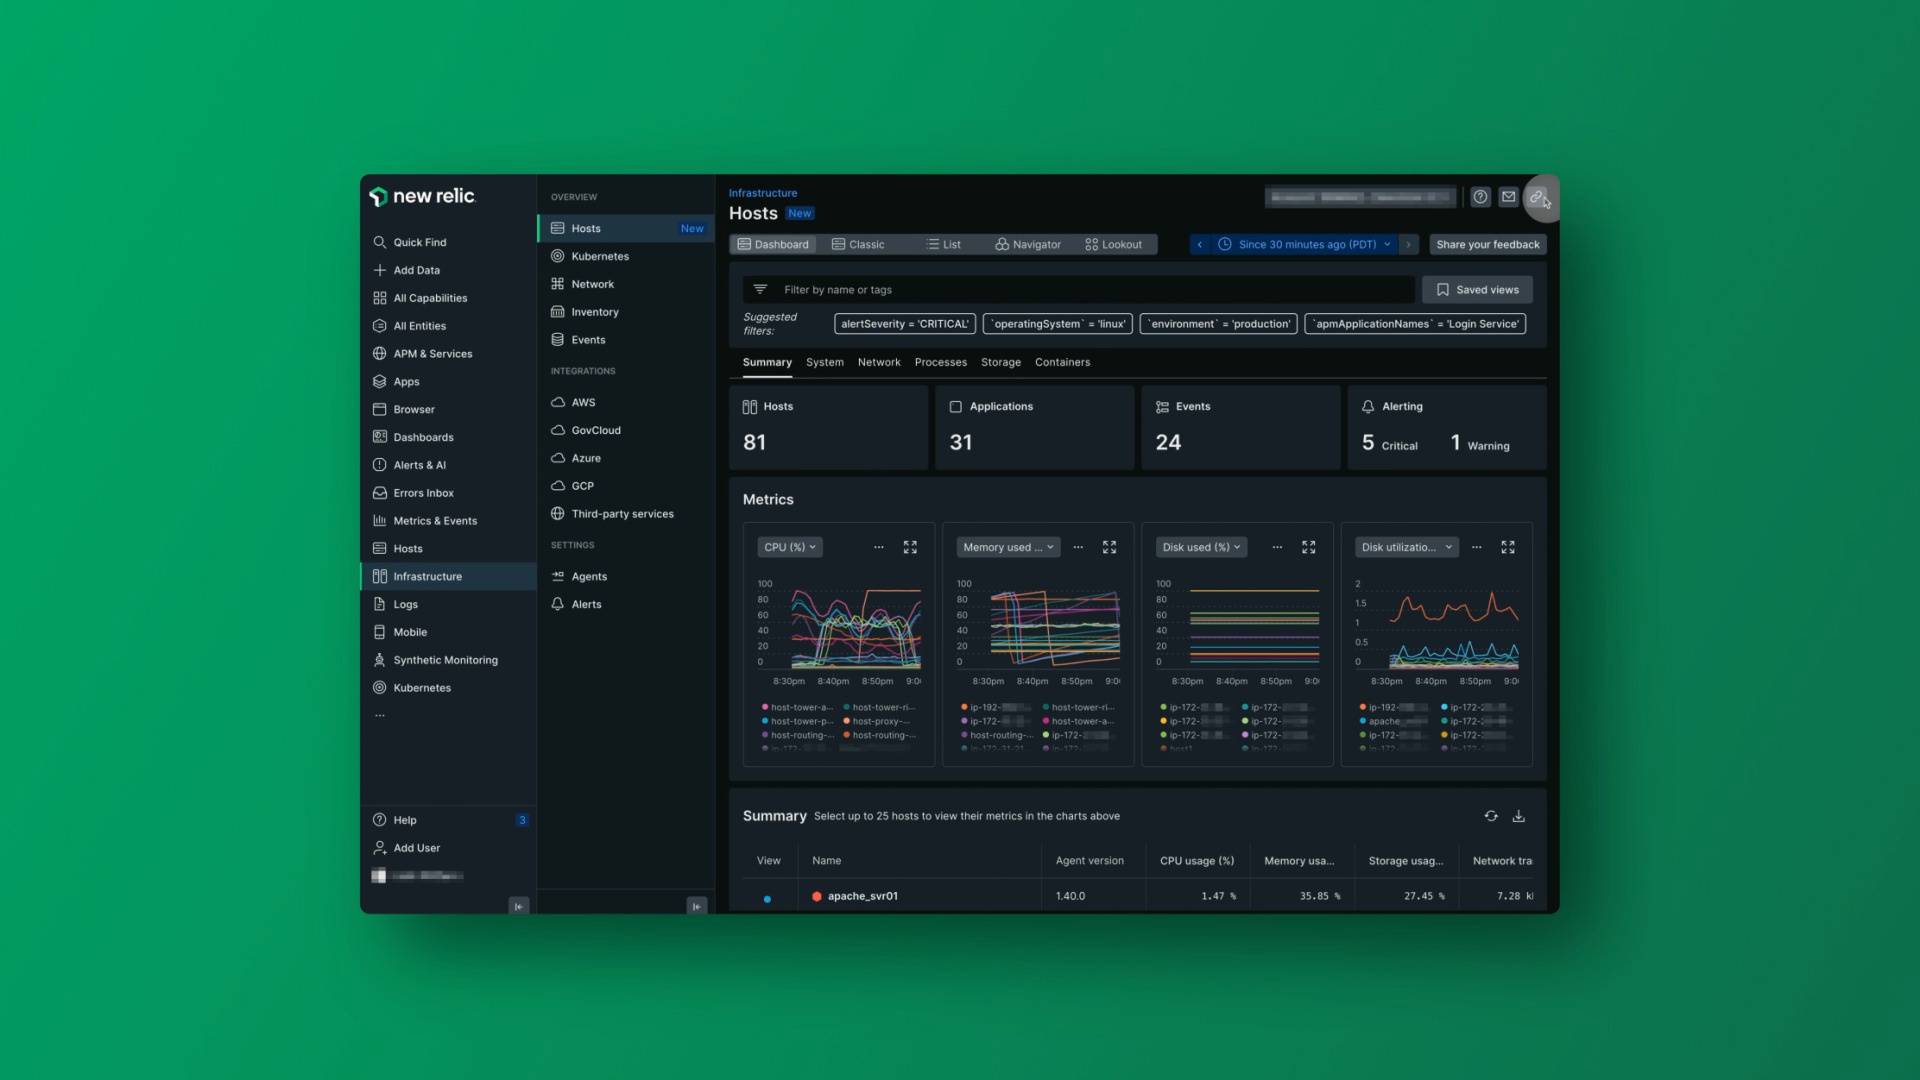Open Metrics & Events

[x=435, y=521]
